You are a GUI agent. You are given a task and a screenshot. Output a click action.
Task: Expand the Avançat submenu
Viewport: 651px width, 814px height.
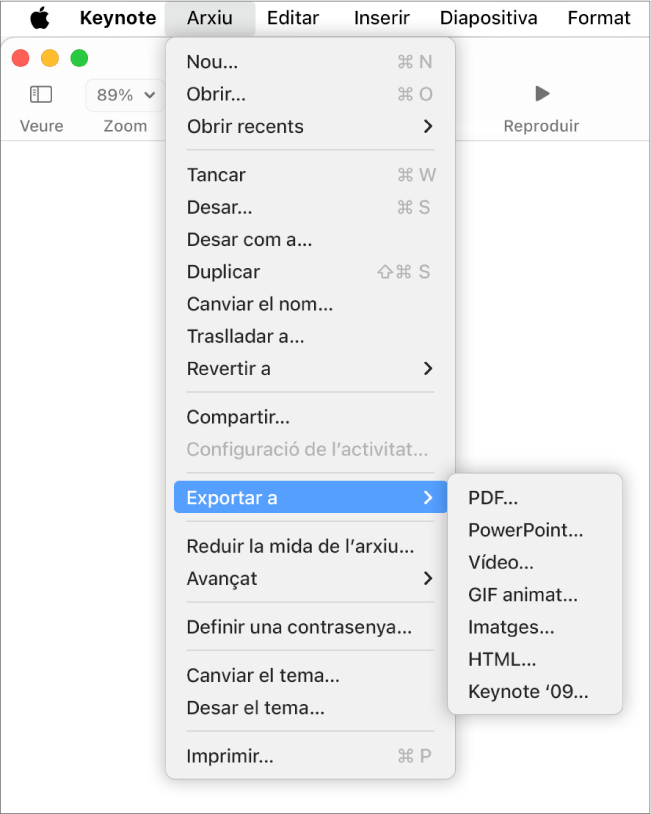pyautogui.click(x=310, y=578)
